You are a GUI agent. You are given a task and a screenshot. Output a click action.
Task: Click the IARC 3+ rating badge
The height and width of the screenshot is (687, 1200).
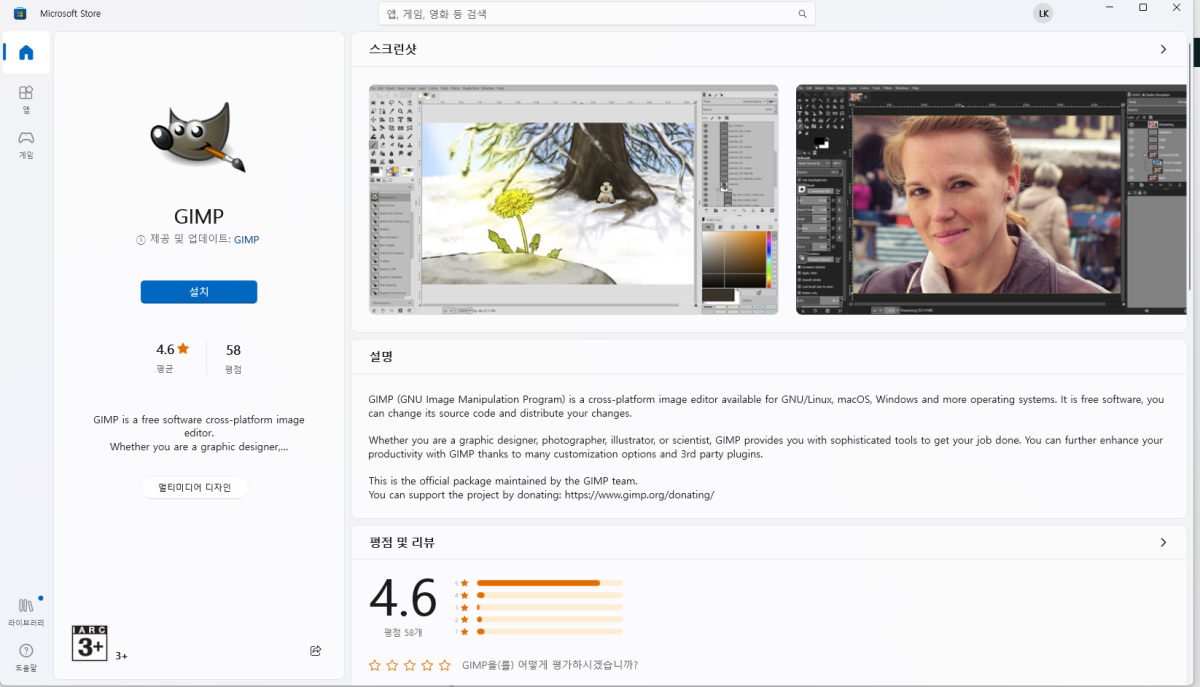pos(90,643)
